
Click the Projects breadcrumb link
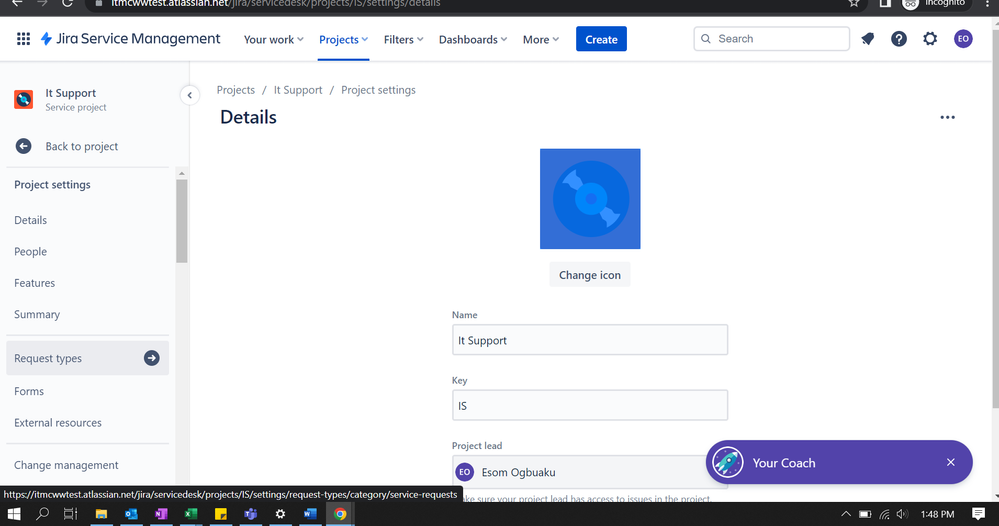click(236, 90)
